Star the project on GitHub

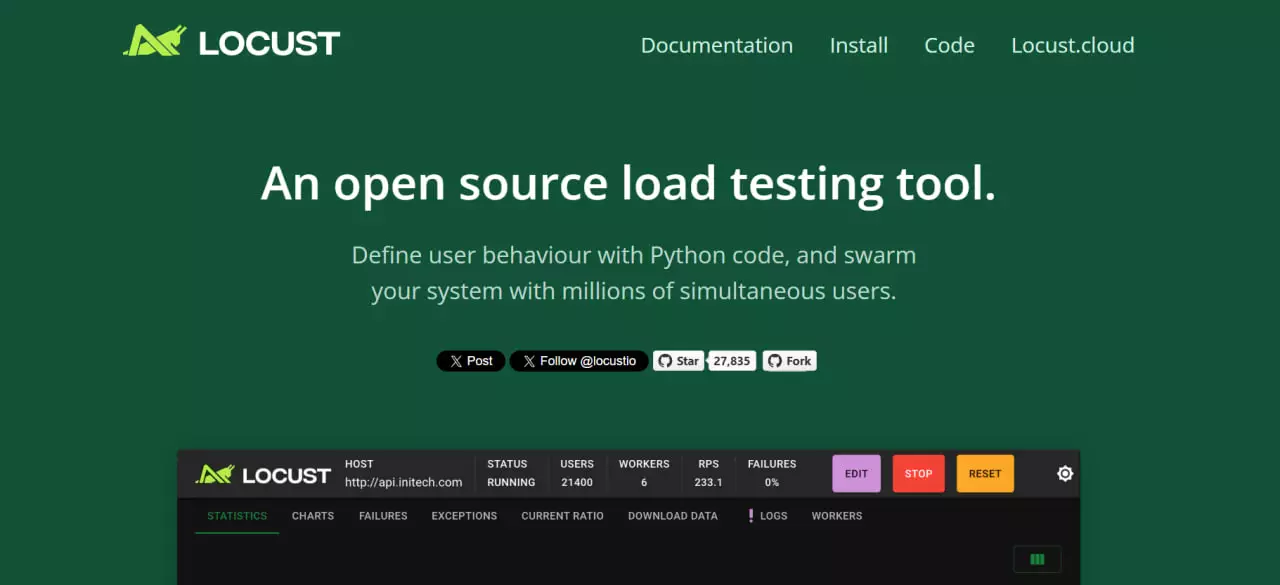click(679, 361)
